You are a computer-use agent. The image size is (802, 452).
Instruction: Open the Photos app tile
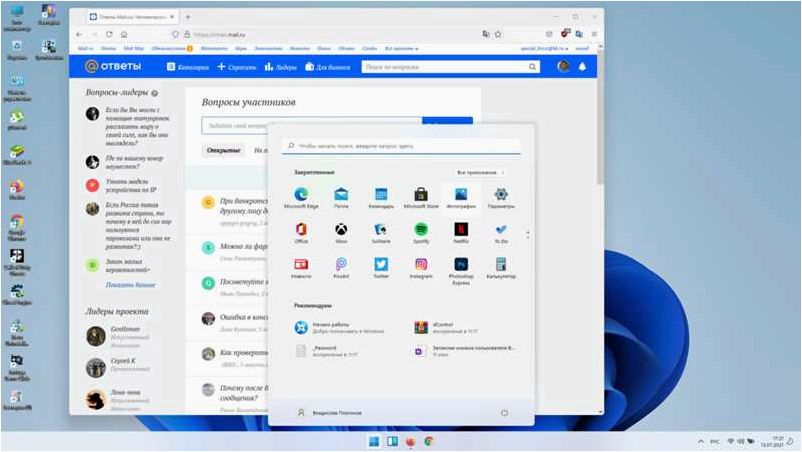click(x=461, y=197)
